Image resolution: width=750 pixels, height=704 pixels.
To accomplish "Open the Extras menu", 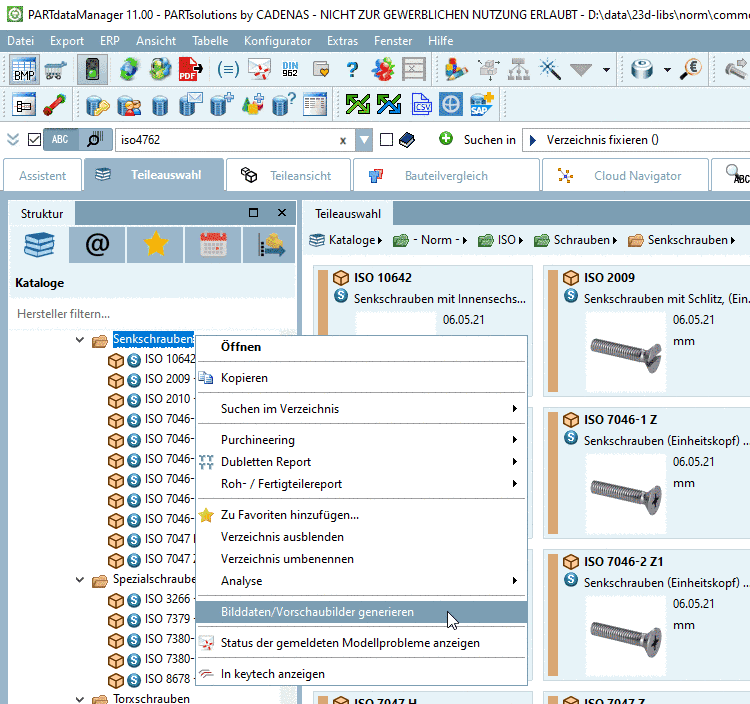I will click(x=342, y=41).
